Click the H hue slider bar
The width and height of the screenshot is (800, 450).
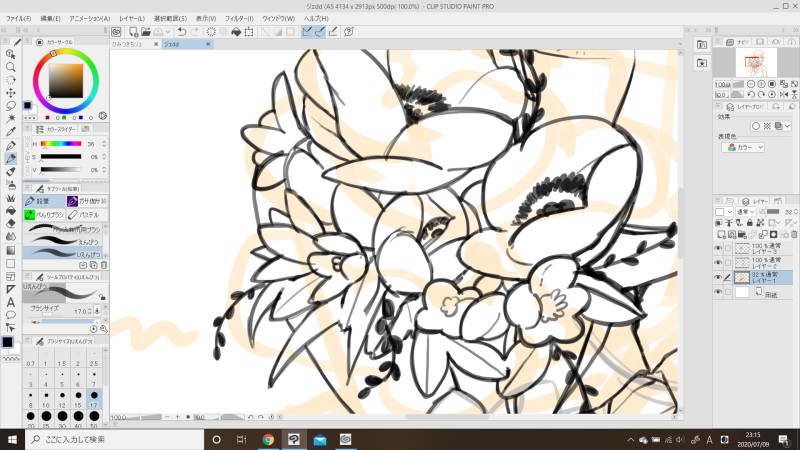click(x=61, y=144)
